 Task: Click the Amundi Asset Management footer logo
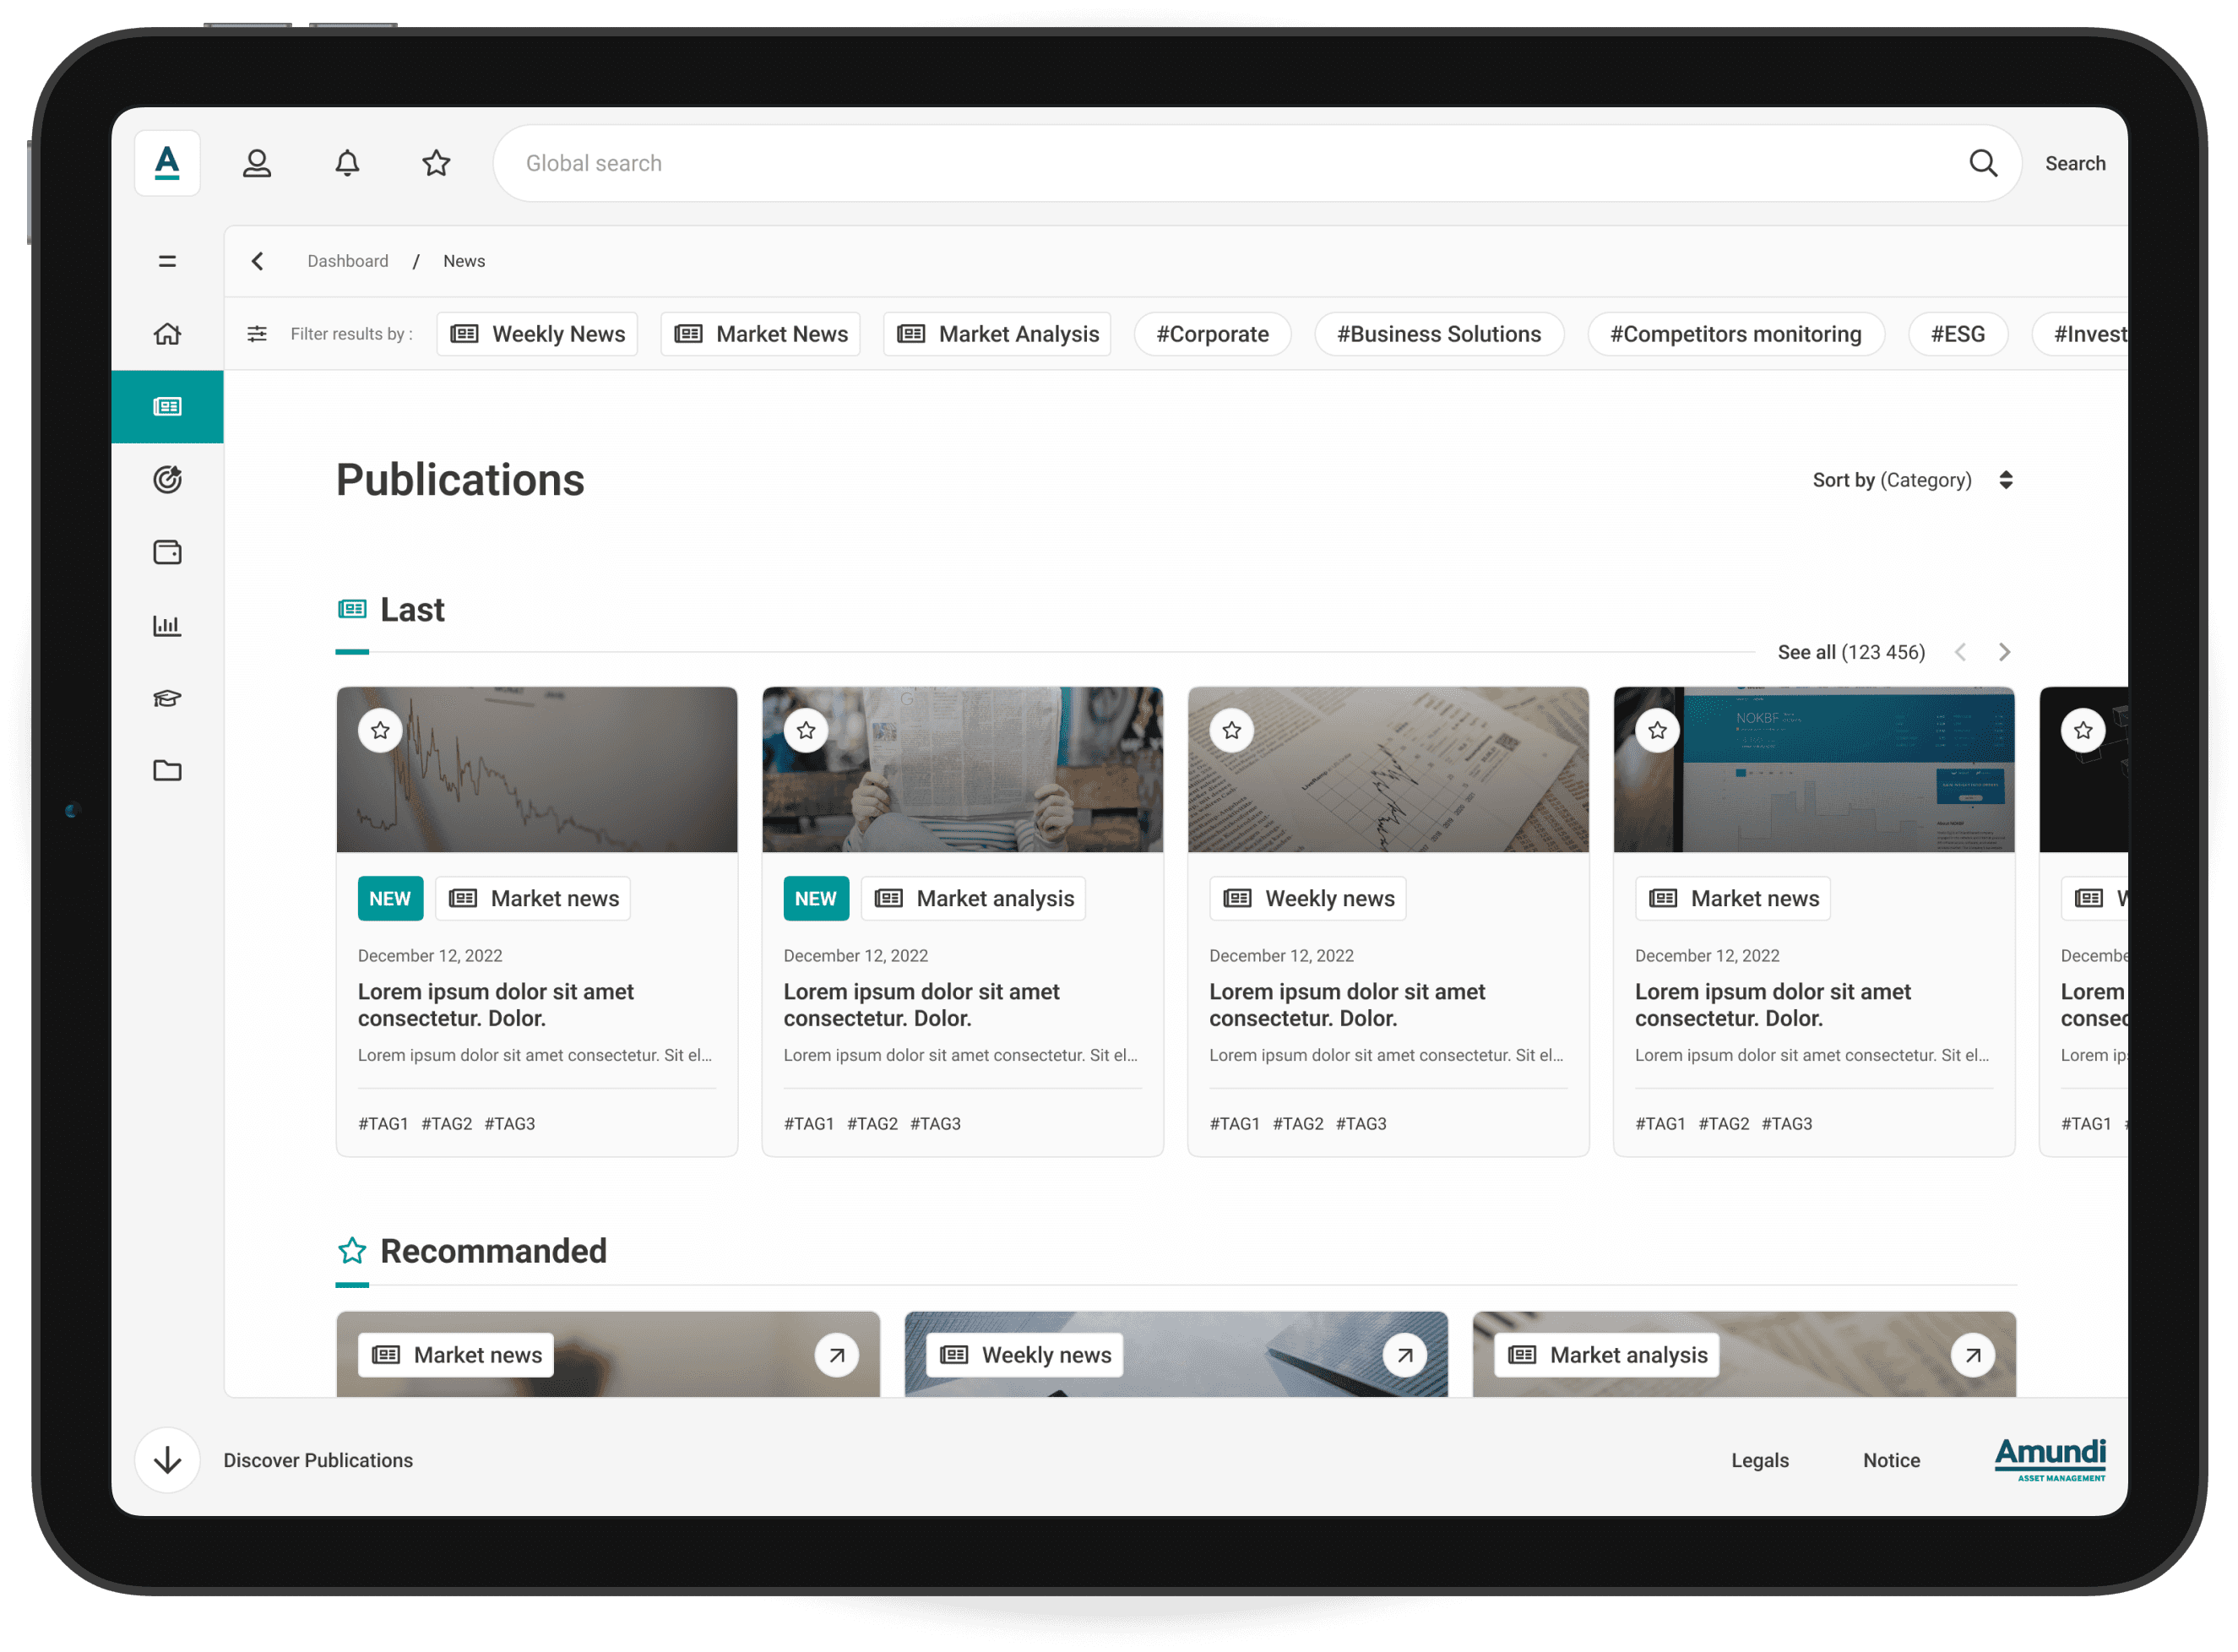[2050, 1460]
